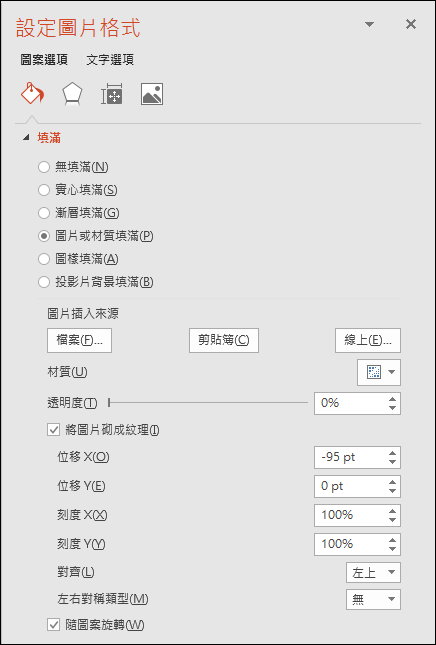This screenshot has height=645, width=436.
Task: Open the Size & Properties icon tab
Action: pos(112,94)
